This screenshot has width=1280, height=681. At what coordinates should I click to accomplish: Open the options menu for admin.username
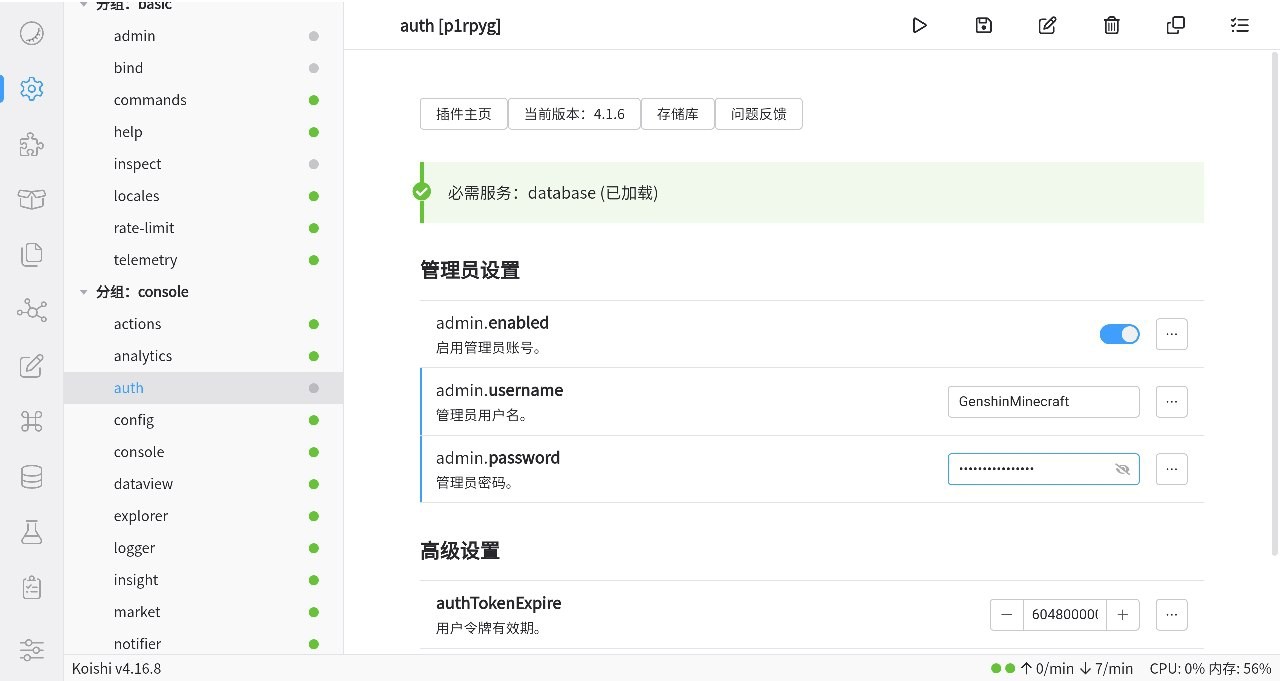tap(1171, 402)
